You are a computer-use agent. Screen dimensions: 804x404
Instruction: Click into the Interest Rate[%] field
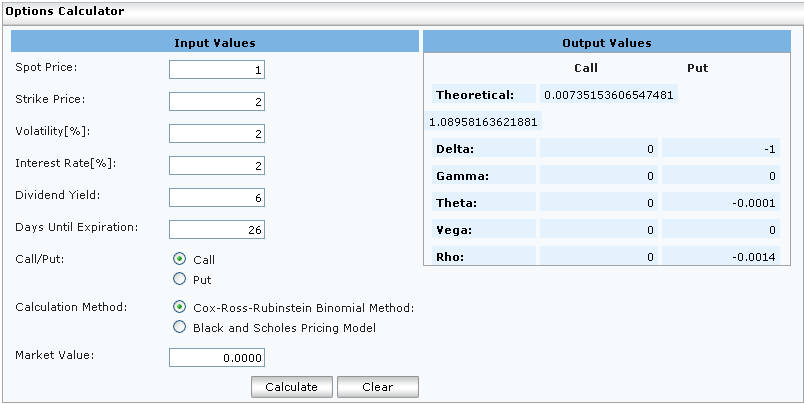pos(217,166)
